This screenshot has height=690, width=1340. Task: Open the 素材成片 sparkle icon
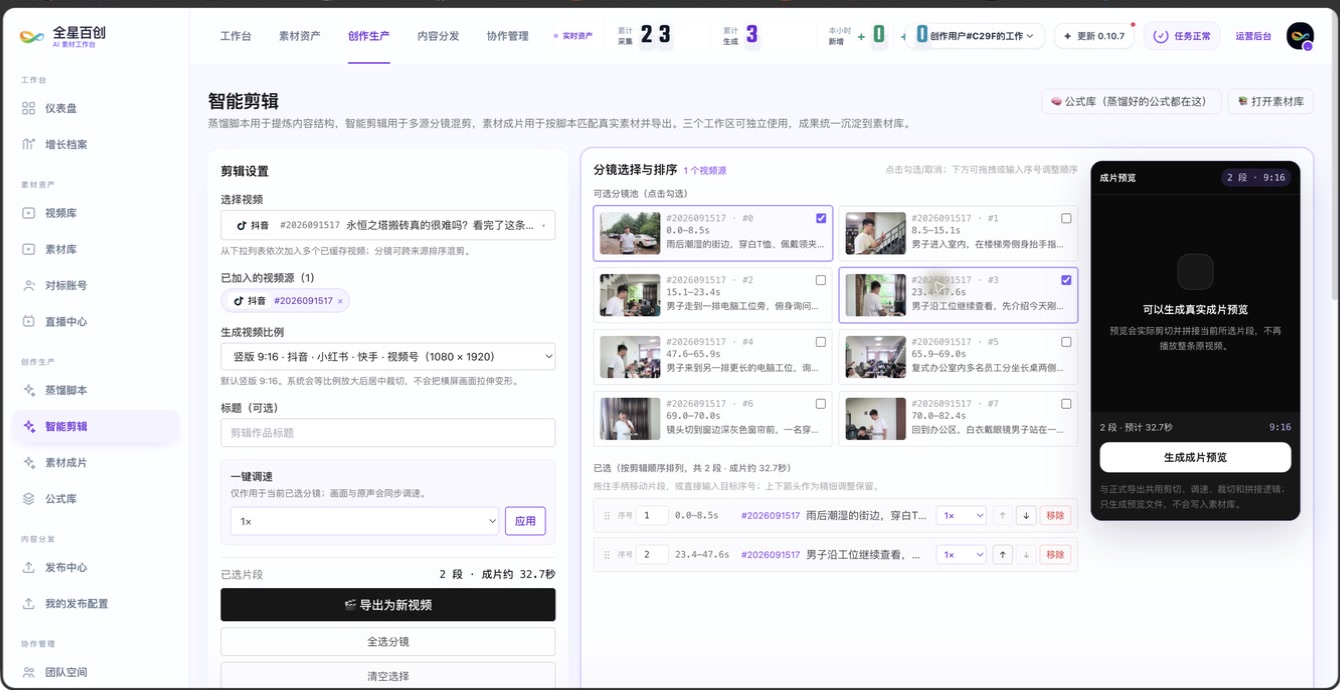28,463
